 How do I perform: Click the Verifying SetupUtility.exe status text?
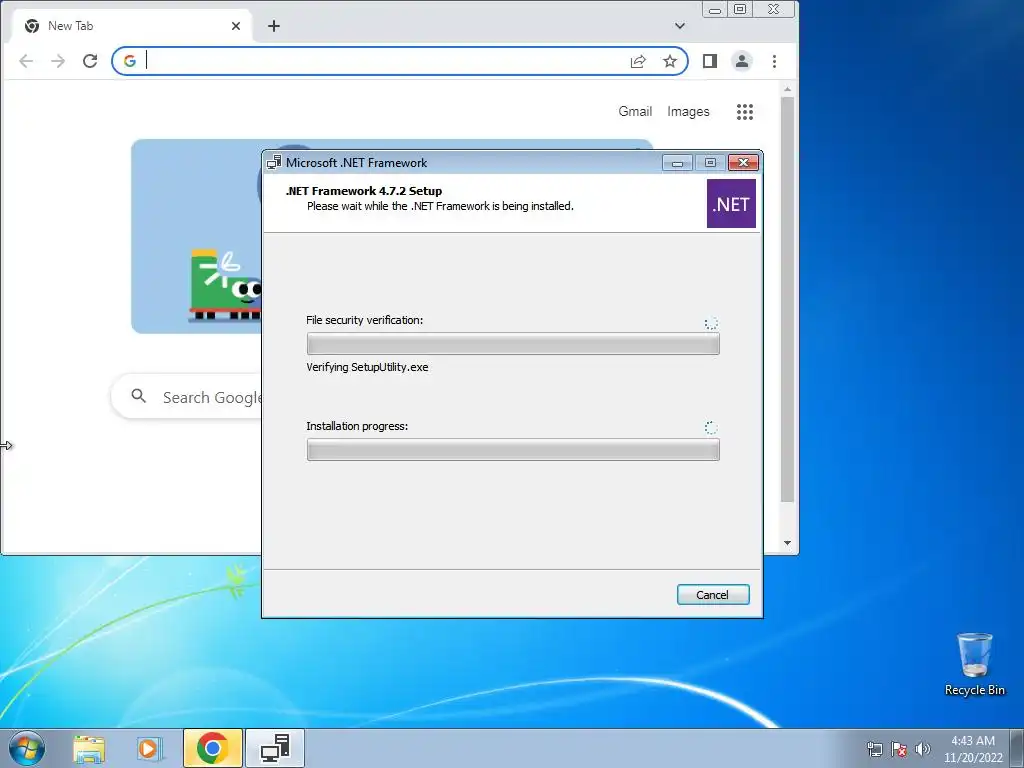[x=367, y=367]
